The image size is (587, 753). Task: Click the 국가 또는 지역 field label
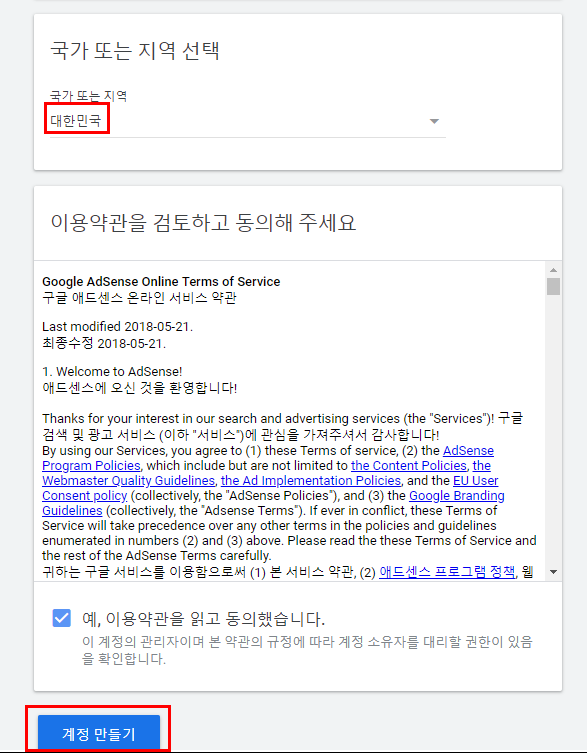88,96
